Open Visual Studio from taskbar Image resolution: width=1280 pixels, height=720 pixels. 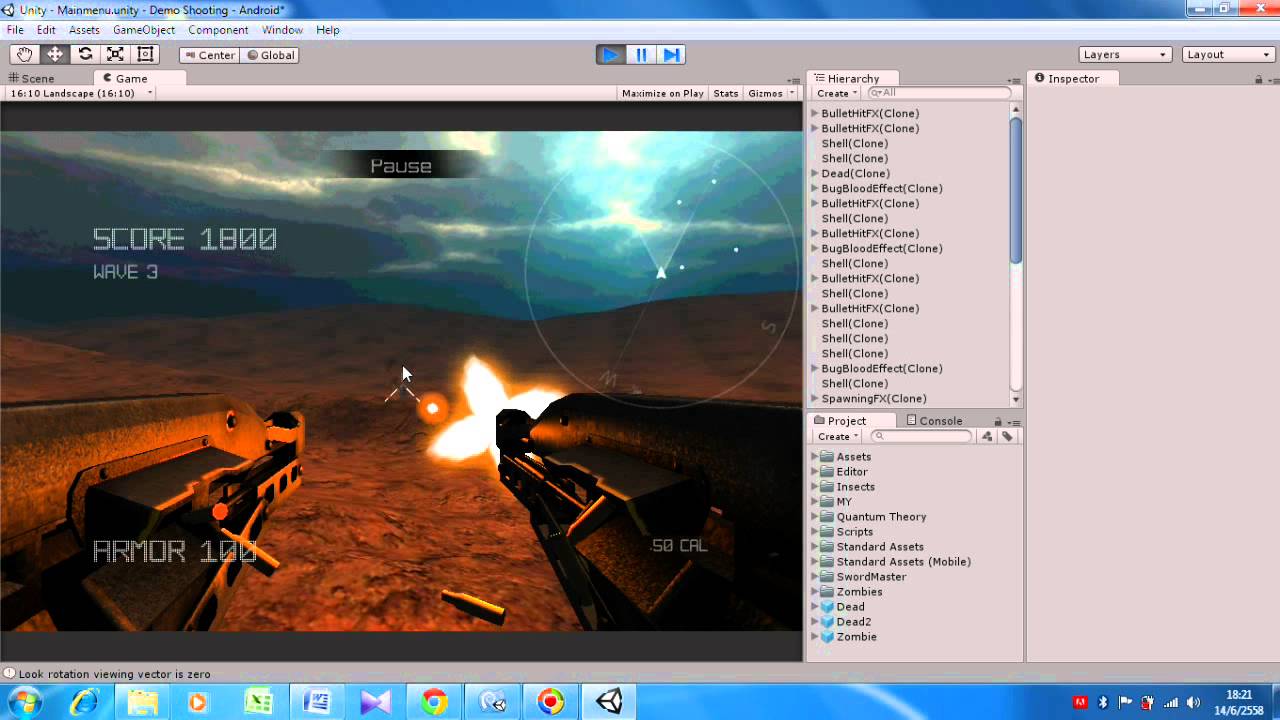click(x=375, y=702)
